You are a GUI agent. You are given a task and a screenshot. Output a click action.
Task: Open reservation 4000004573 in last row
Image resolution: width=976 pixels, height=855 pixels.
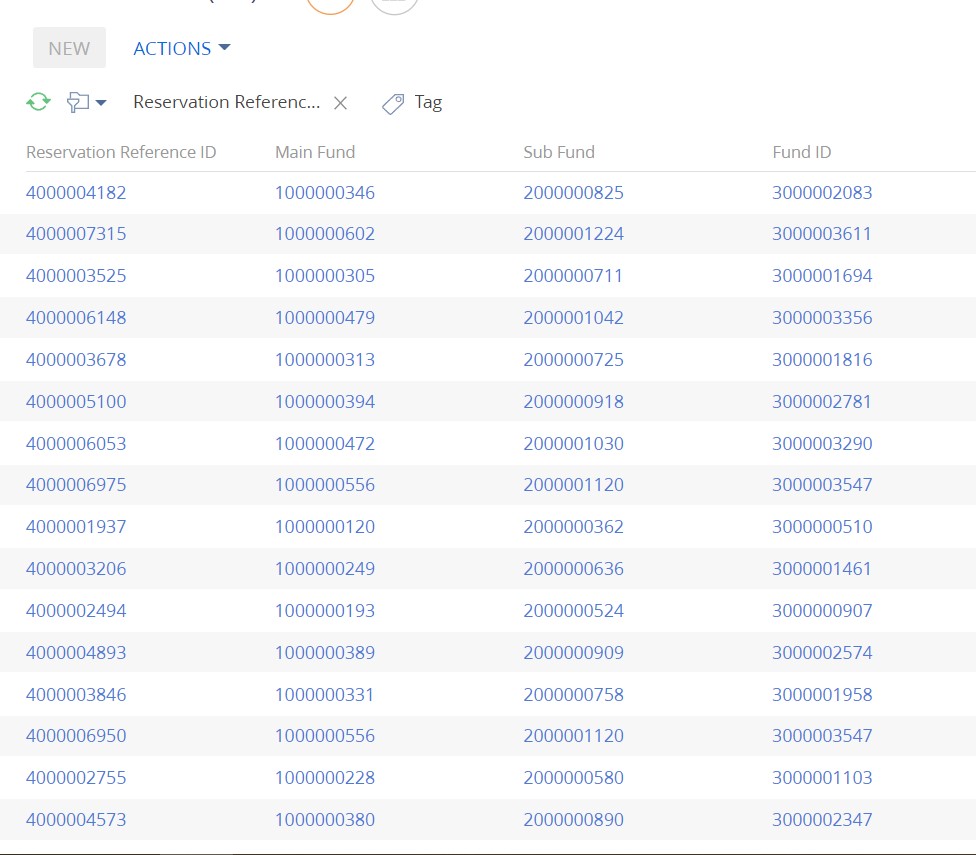click(x=76, y=819)
